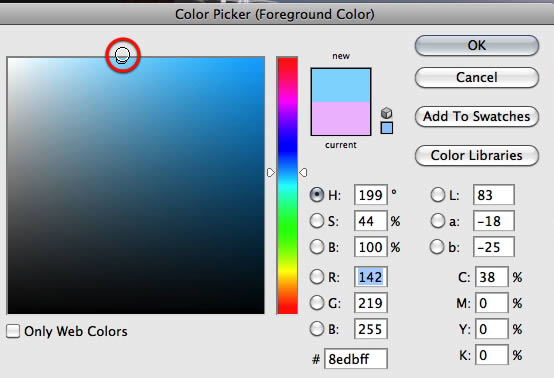554x378 pixels.
Task: Open Color Libraries
Action: [x=477, y=155]
